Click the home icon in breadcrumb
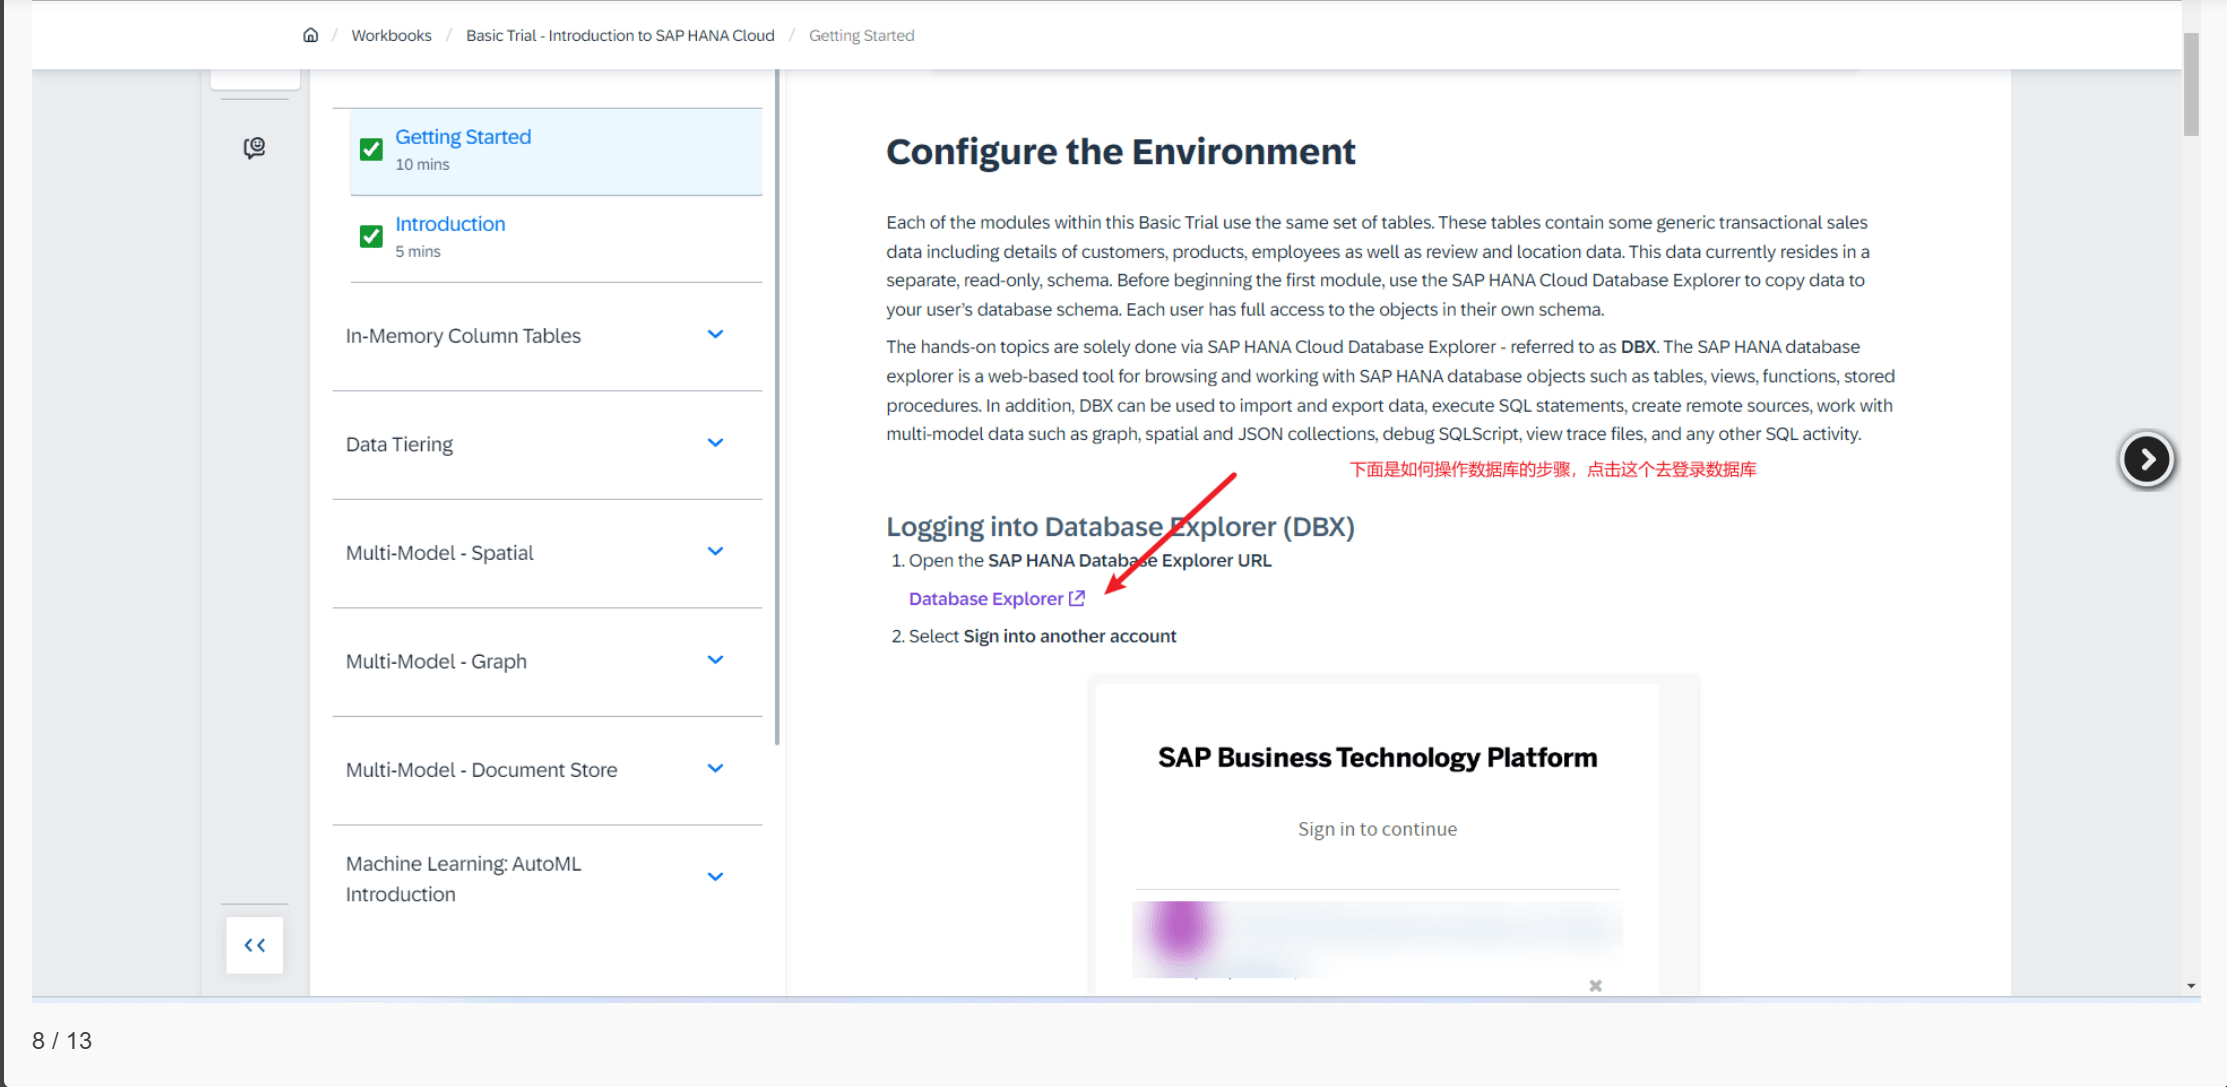The height and width of the screenshot is (1087, 2227). pyautogui.click(x=310, y=35)
